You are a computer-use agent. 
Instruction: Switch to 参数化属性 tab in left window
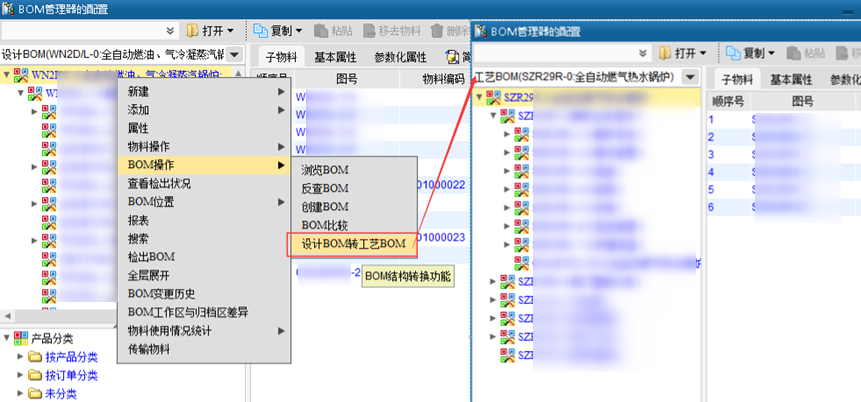coord(401,57)
